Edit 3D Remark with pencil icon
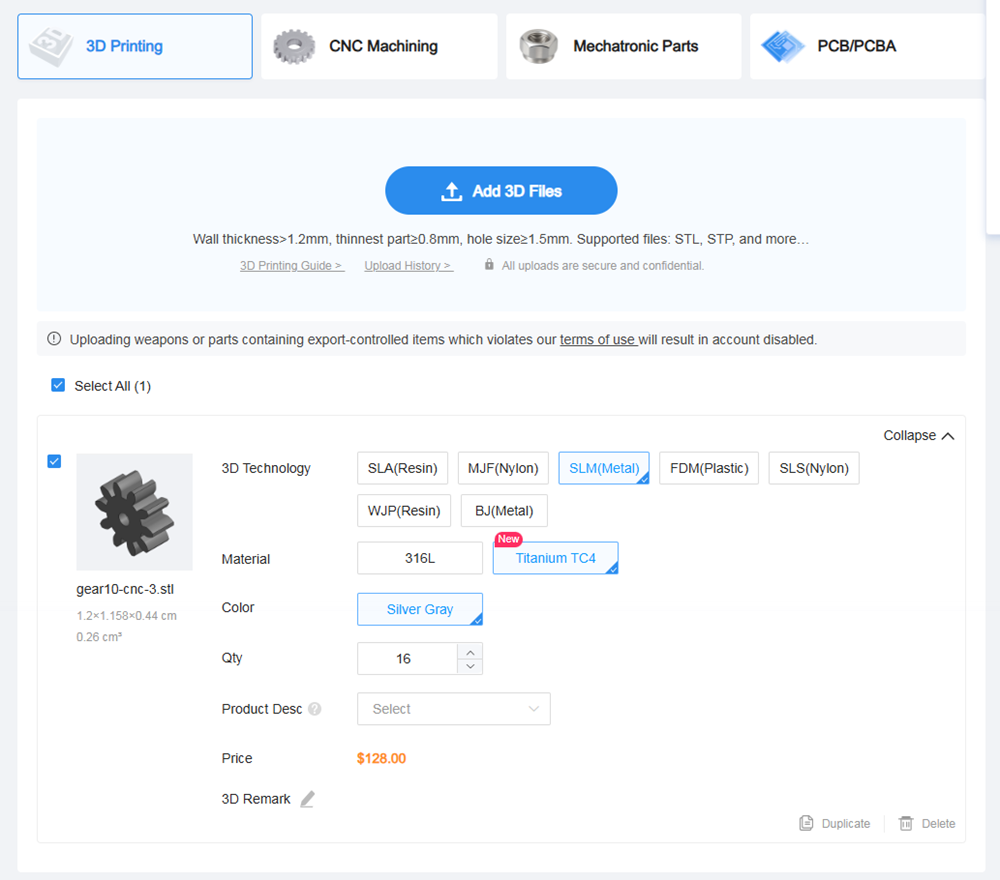The width and height of the screenshot is (1000, 880). (x=307, y=799)
